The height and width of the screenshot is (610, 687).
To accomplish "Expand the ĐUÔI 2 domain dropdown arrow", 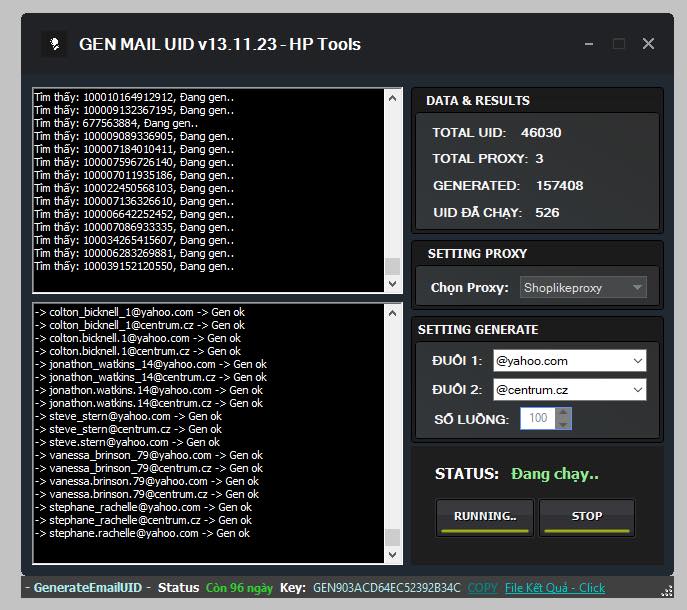I will point(638,390).
